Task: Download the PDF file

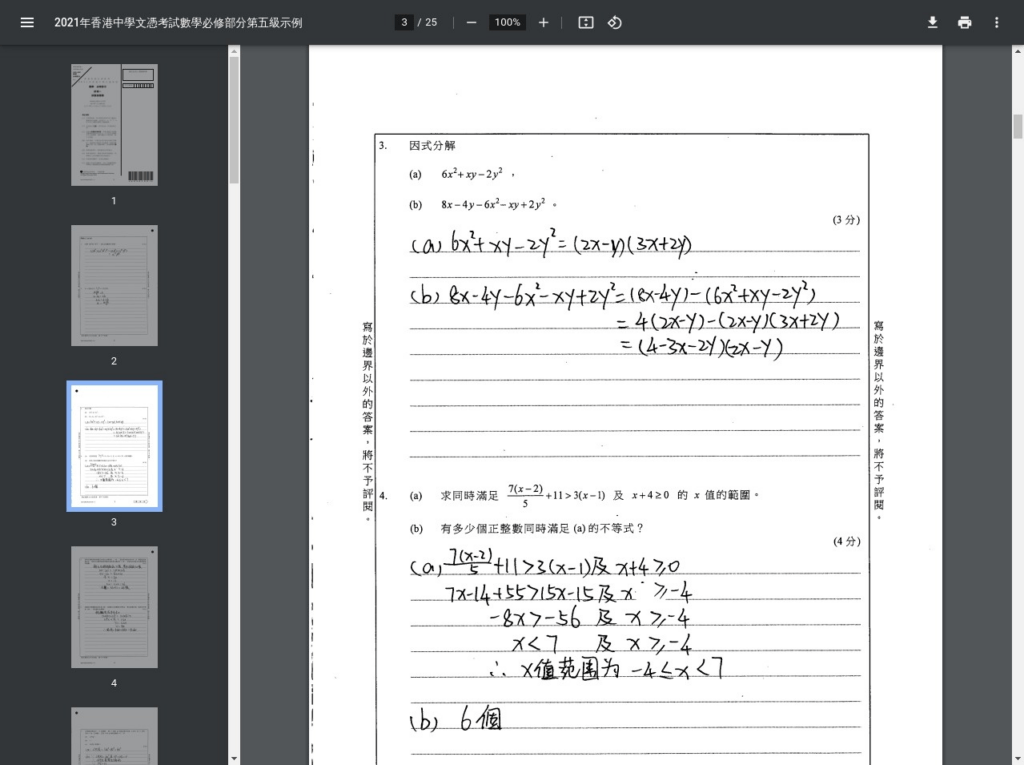Action: click(x=933, y=23)
